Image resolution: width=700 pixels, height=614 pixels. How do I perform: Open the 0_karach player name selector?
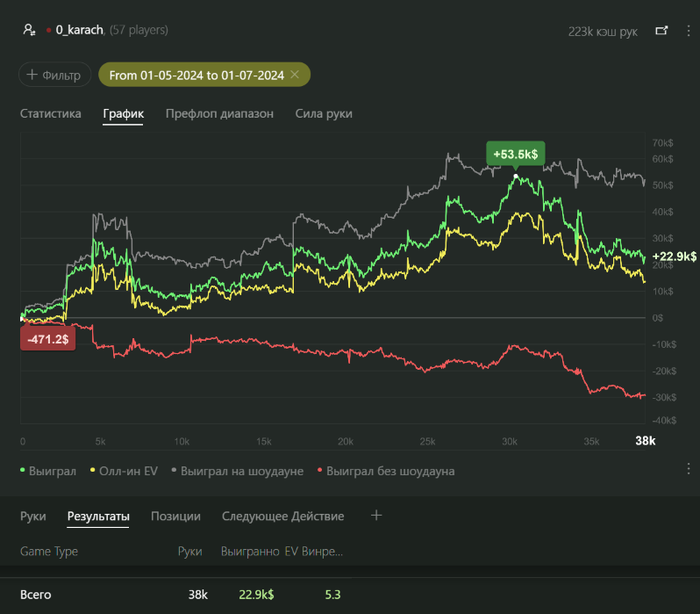click(x=75, y=31)
